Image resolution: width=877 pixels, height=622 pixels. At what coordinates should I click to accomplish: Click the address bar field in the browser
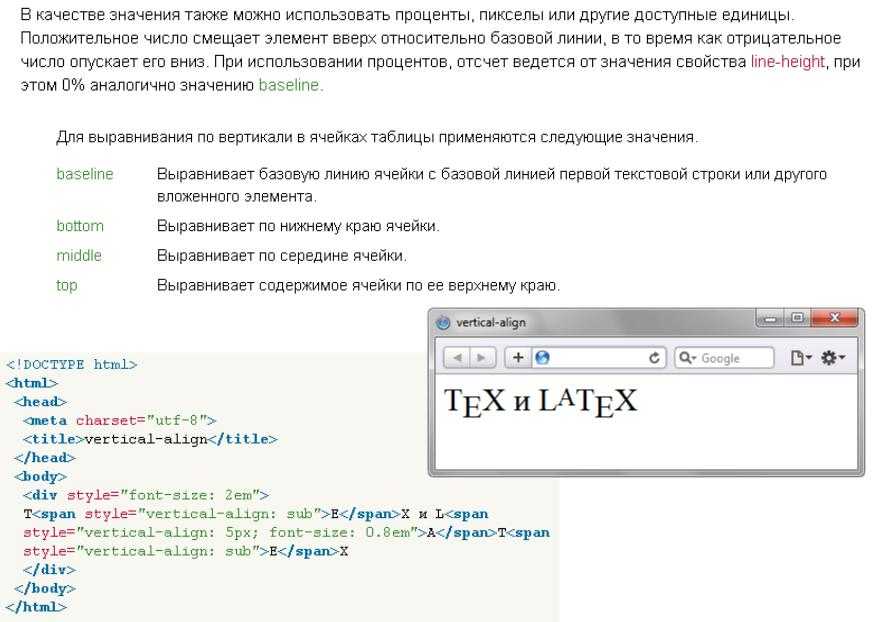coord(598,358)
